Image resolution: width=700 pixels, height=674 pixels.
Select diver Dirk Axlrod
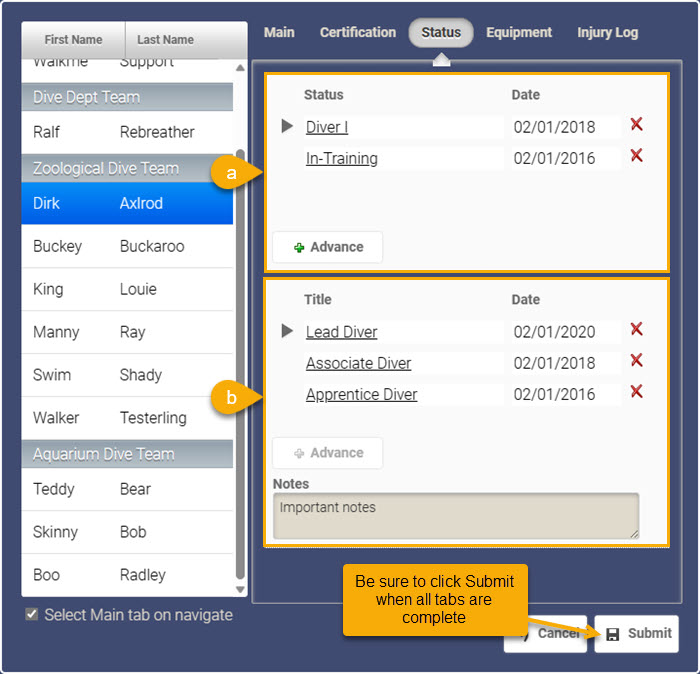click(127, 203)
